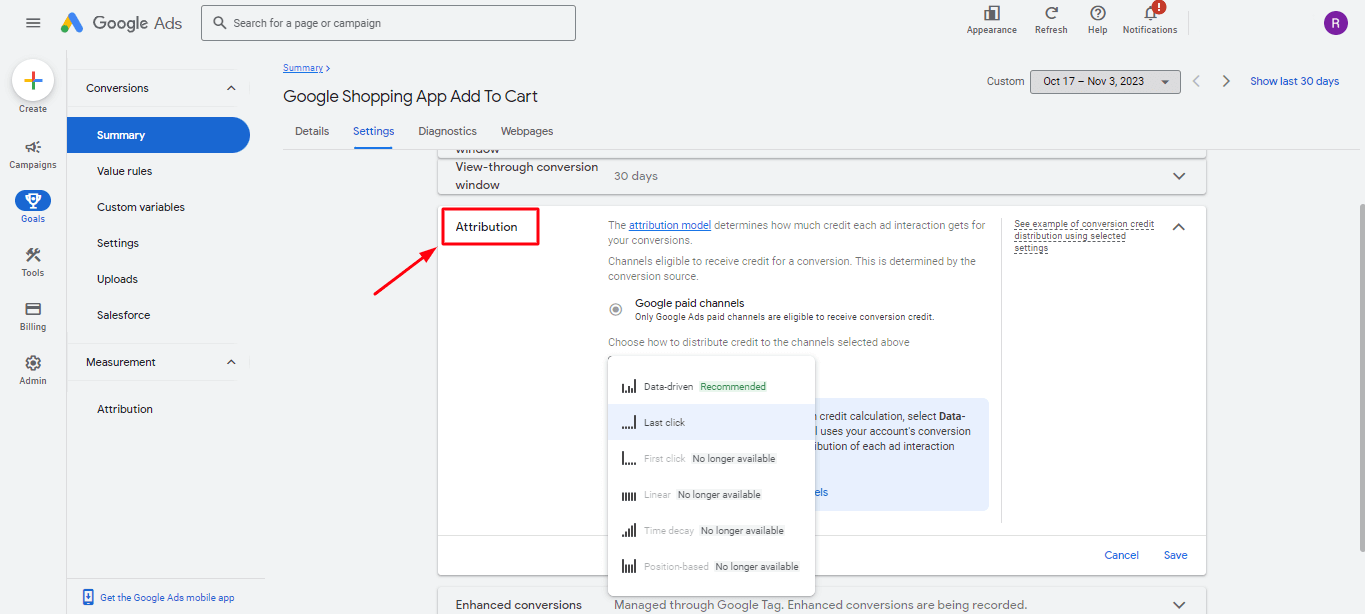Open Campaigns in the sidebar
The width and height of the screenshot is (1365, 614).
pos(33,154)
